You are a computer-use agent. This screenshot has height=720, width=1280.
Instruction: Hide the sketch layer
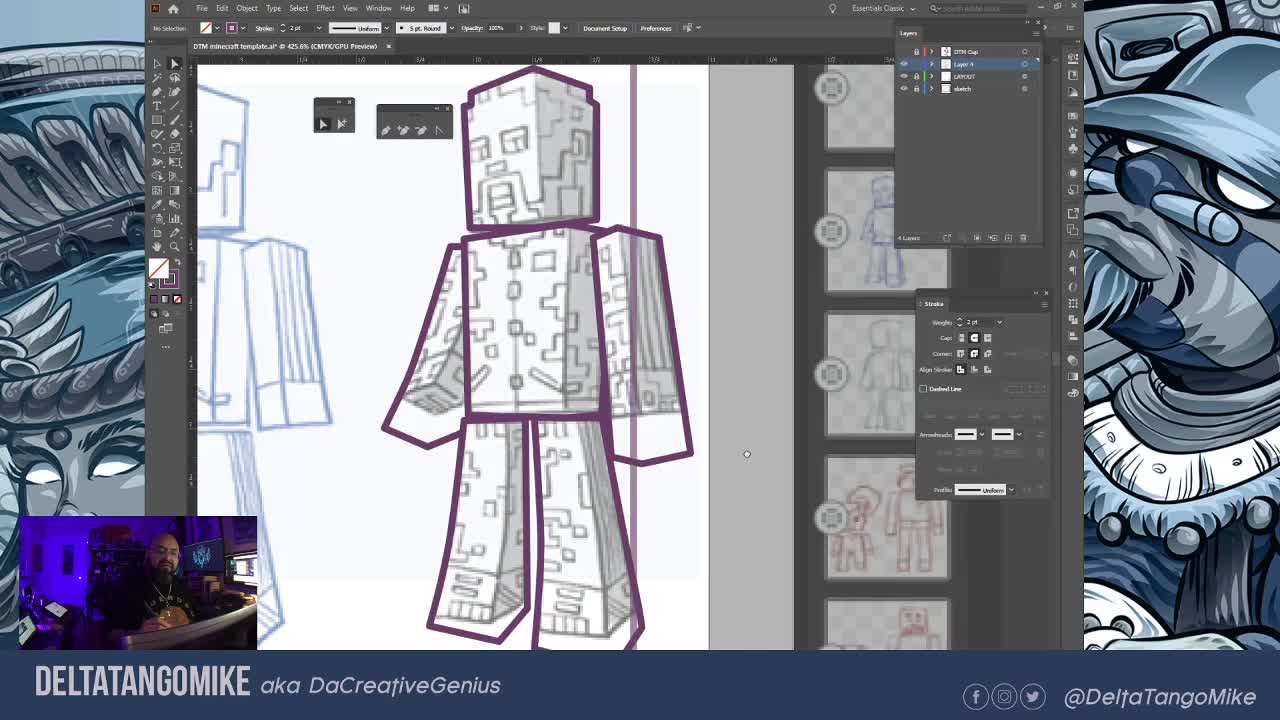903,88
